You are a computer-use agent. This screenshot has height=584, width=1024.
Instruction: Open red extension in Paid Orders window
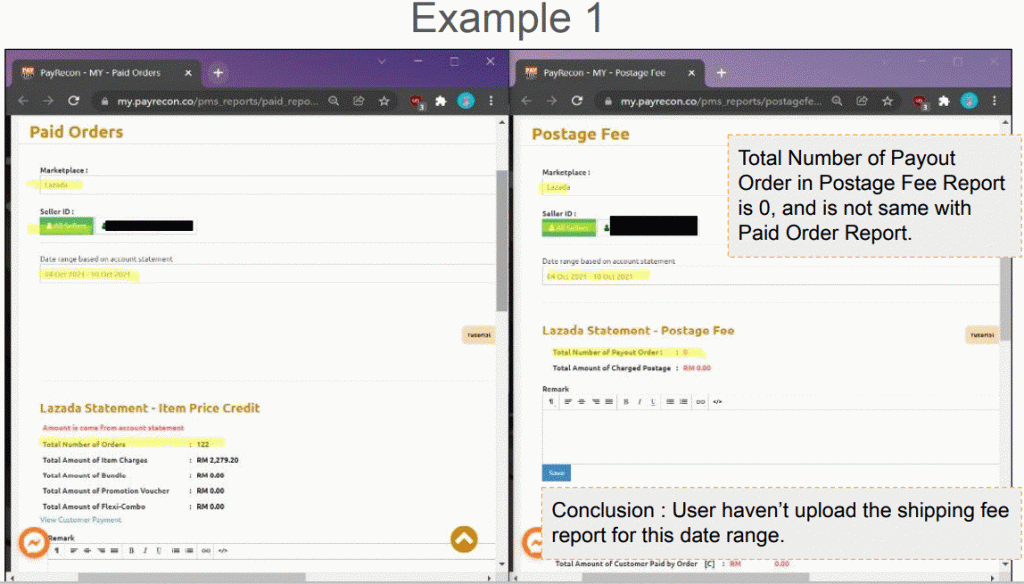(x=415, y=102)
